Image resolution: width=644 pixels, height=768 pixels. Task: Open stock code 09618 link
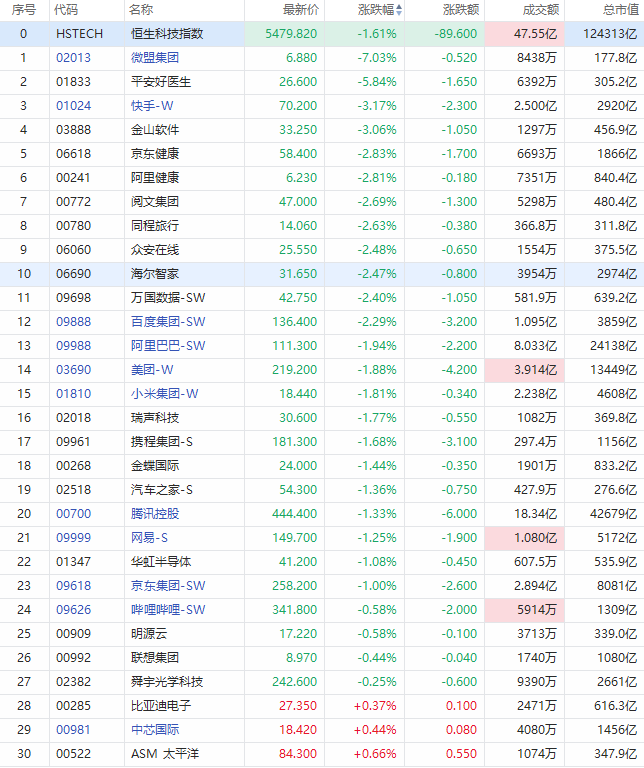(x=73, y=586)
